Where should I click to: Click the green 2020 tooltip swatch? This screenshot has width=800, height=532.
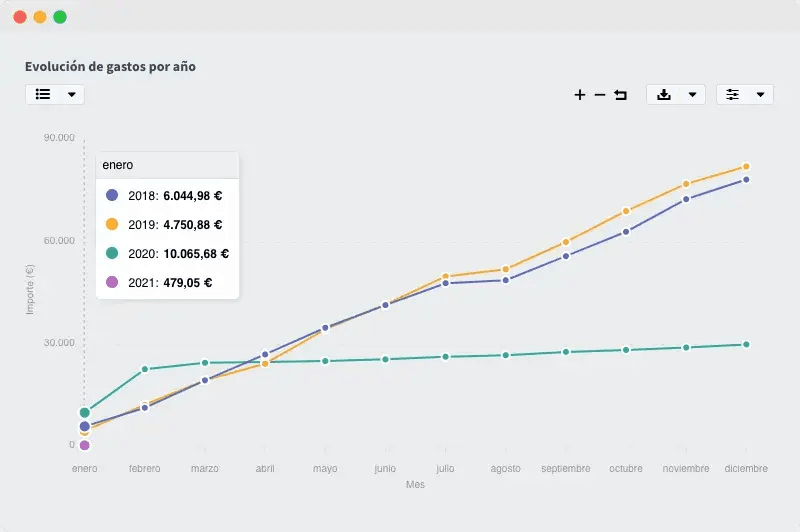112,253
